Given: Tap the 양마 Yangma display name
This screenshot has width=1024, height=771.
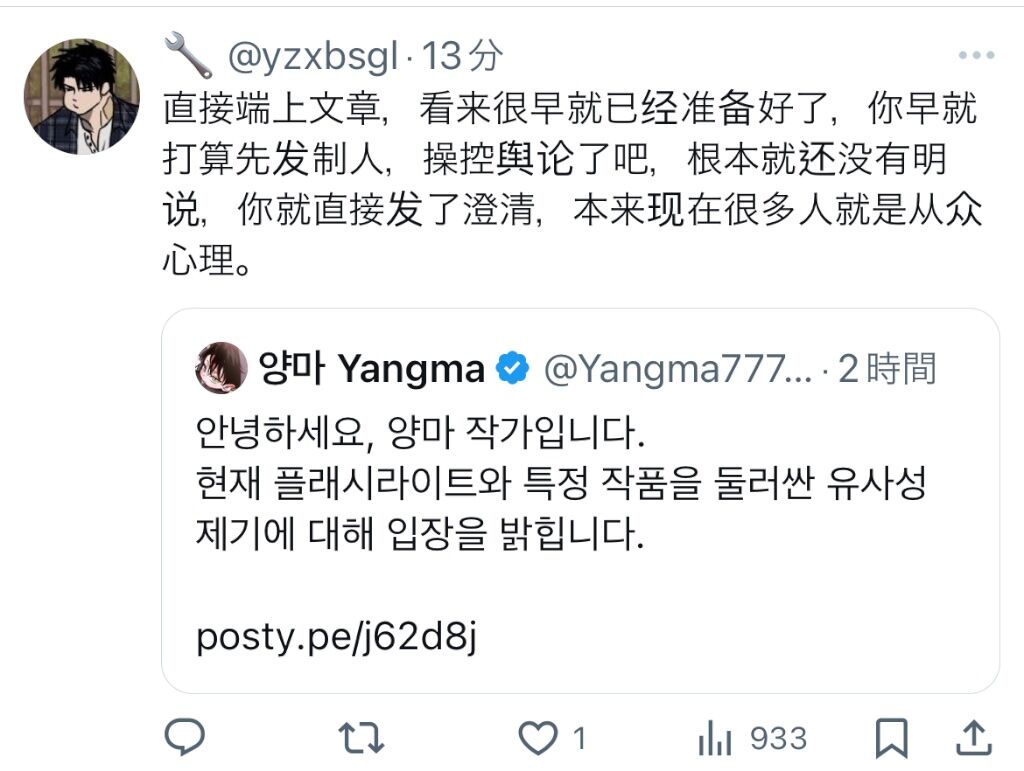Looking at the screenshot, I should point(372,369).
